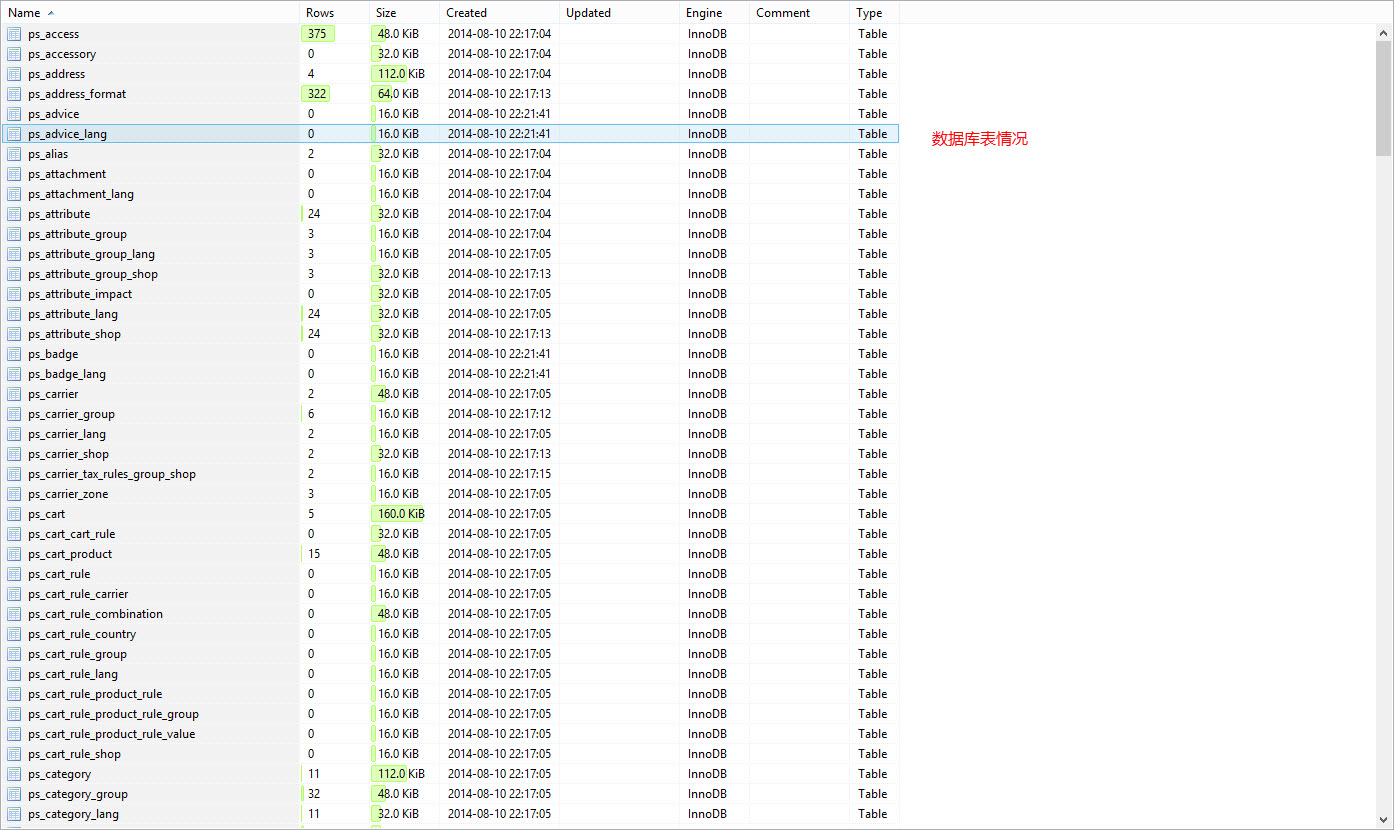This screenshot has height=830, width=1394.
Task: Select the ps_carrier_tax_rules_group_shop table
Action: 111,474
